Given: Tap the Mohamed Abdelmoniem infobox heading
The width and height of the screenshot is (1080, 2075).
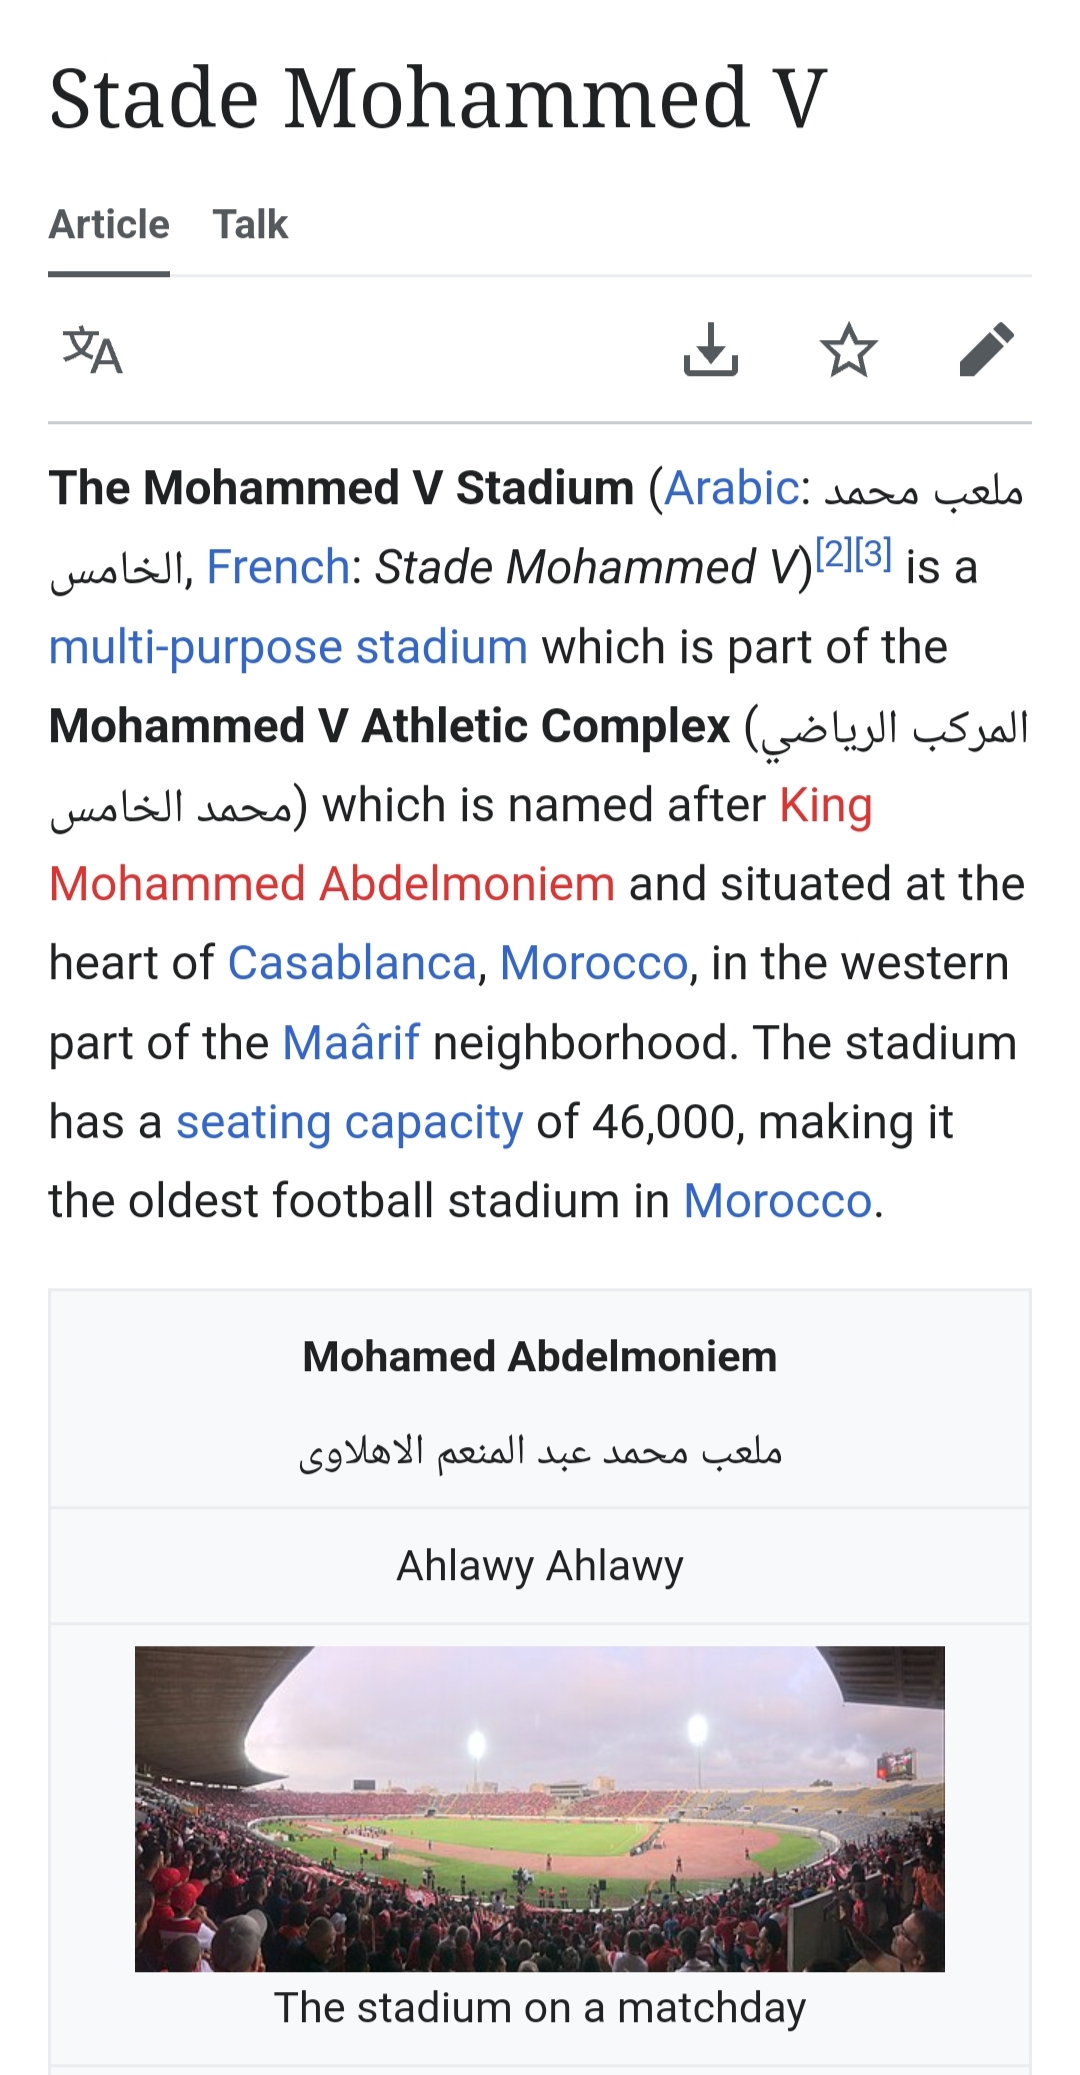Looking at the screenshot, I should (x=539, y=1357).
